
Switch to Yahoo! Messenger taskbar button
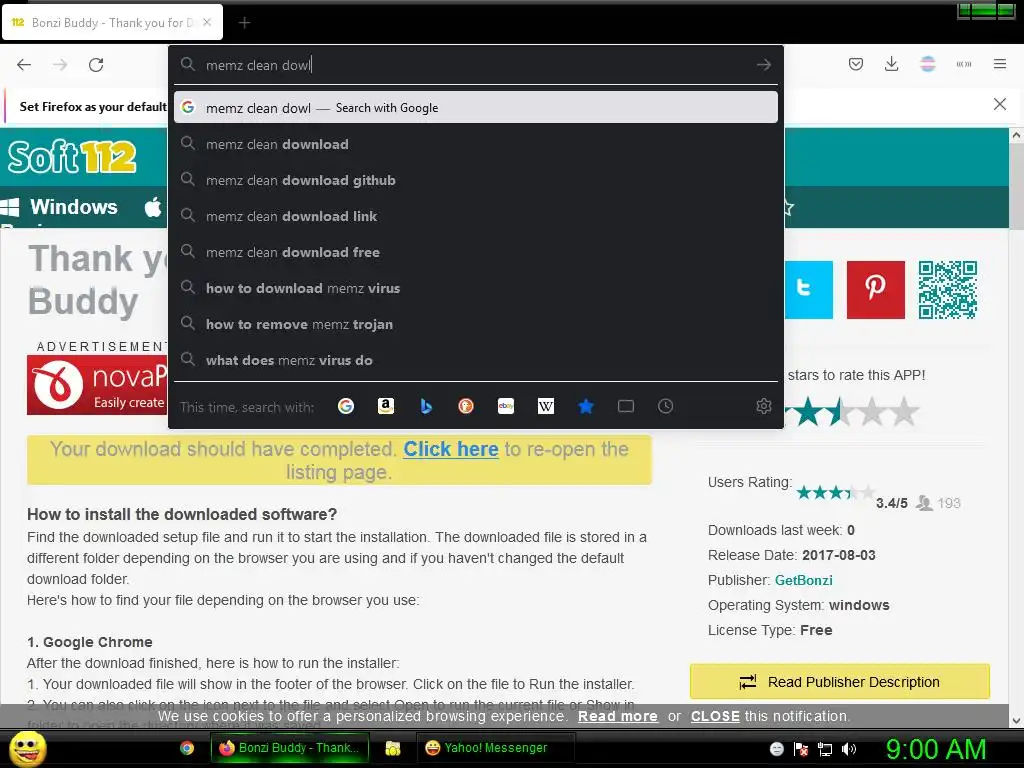495,748
